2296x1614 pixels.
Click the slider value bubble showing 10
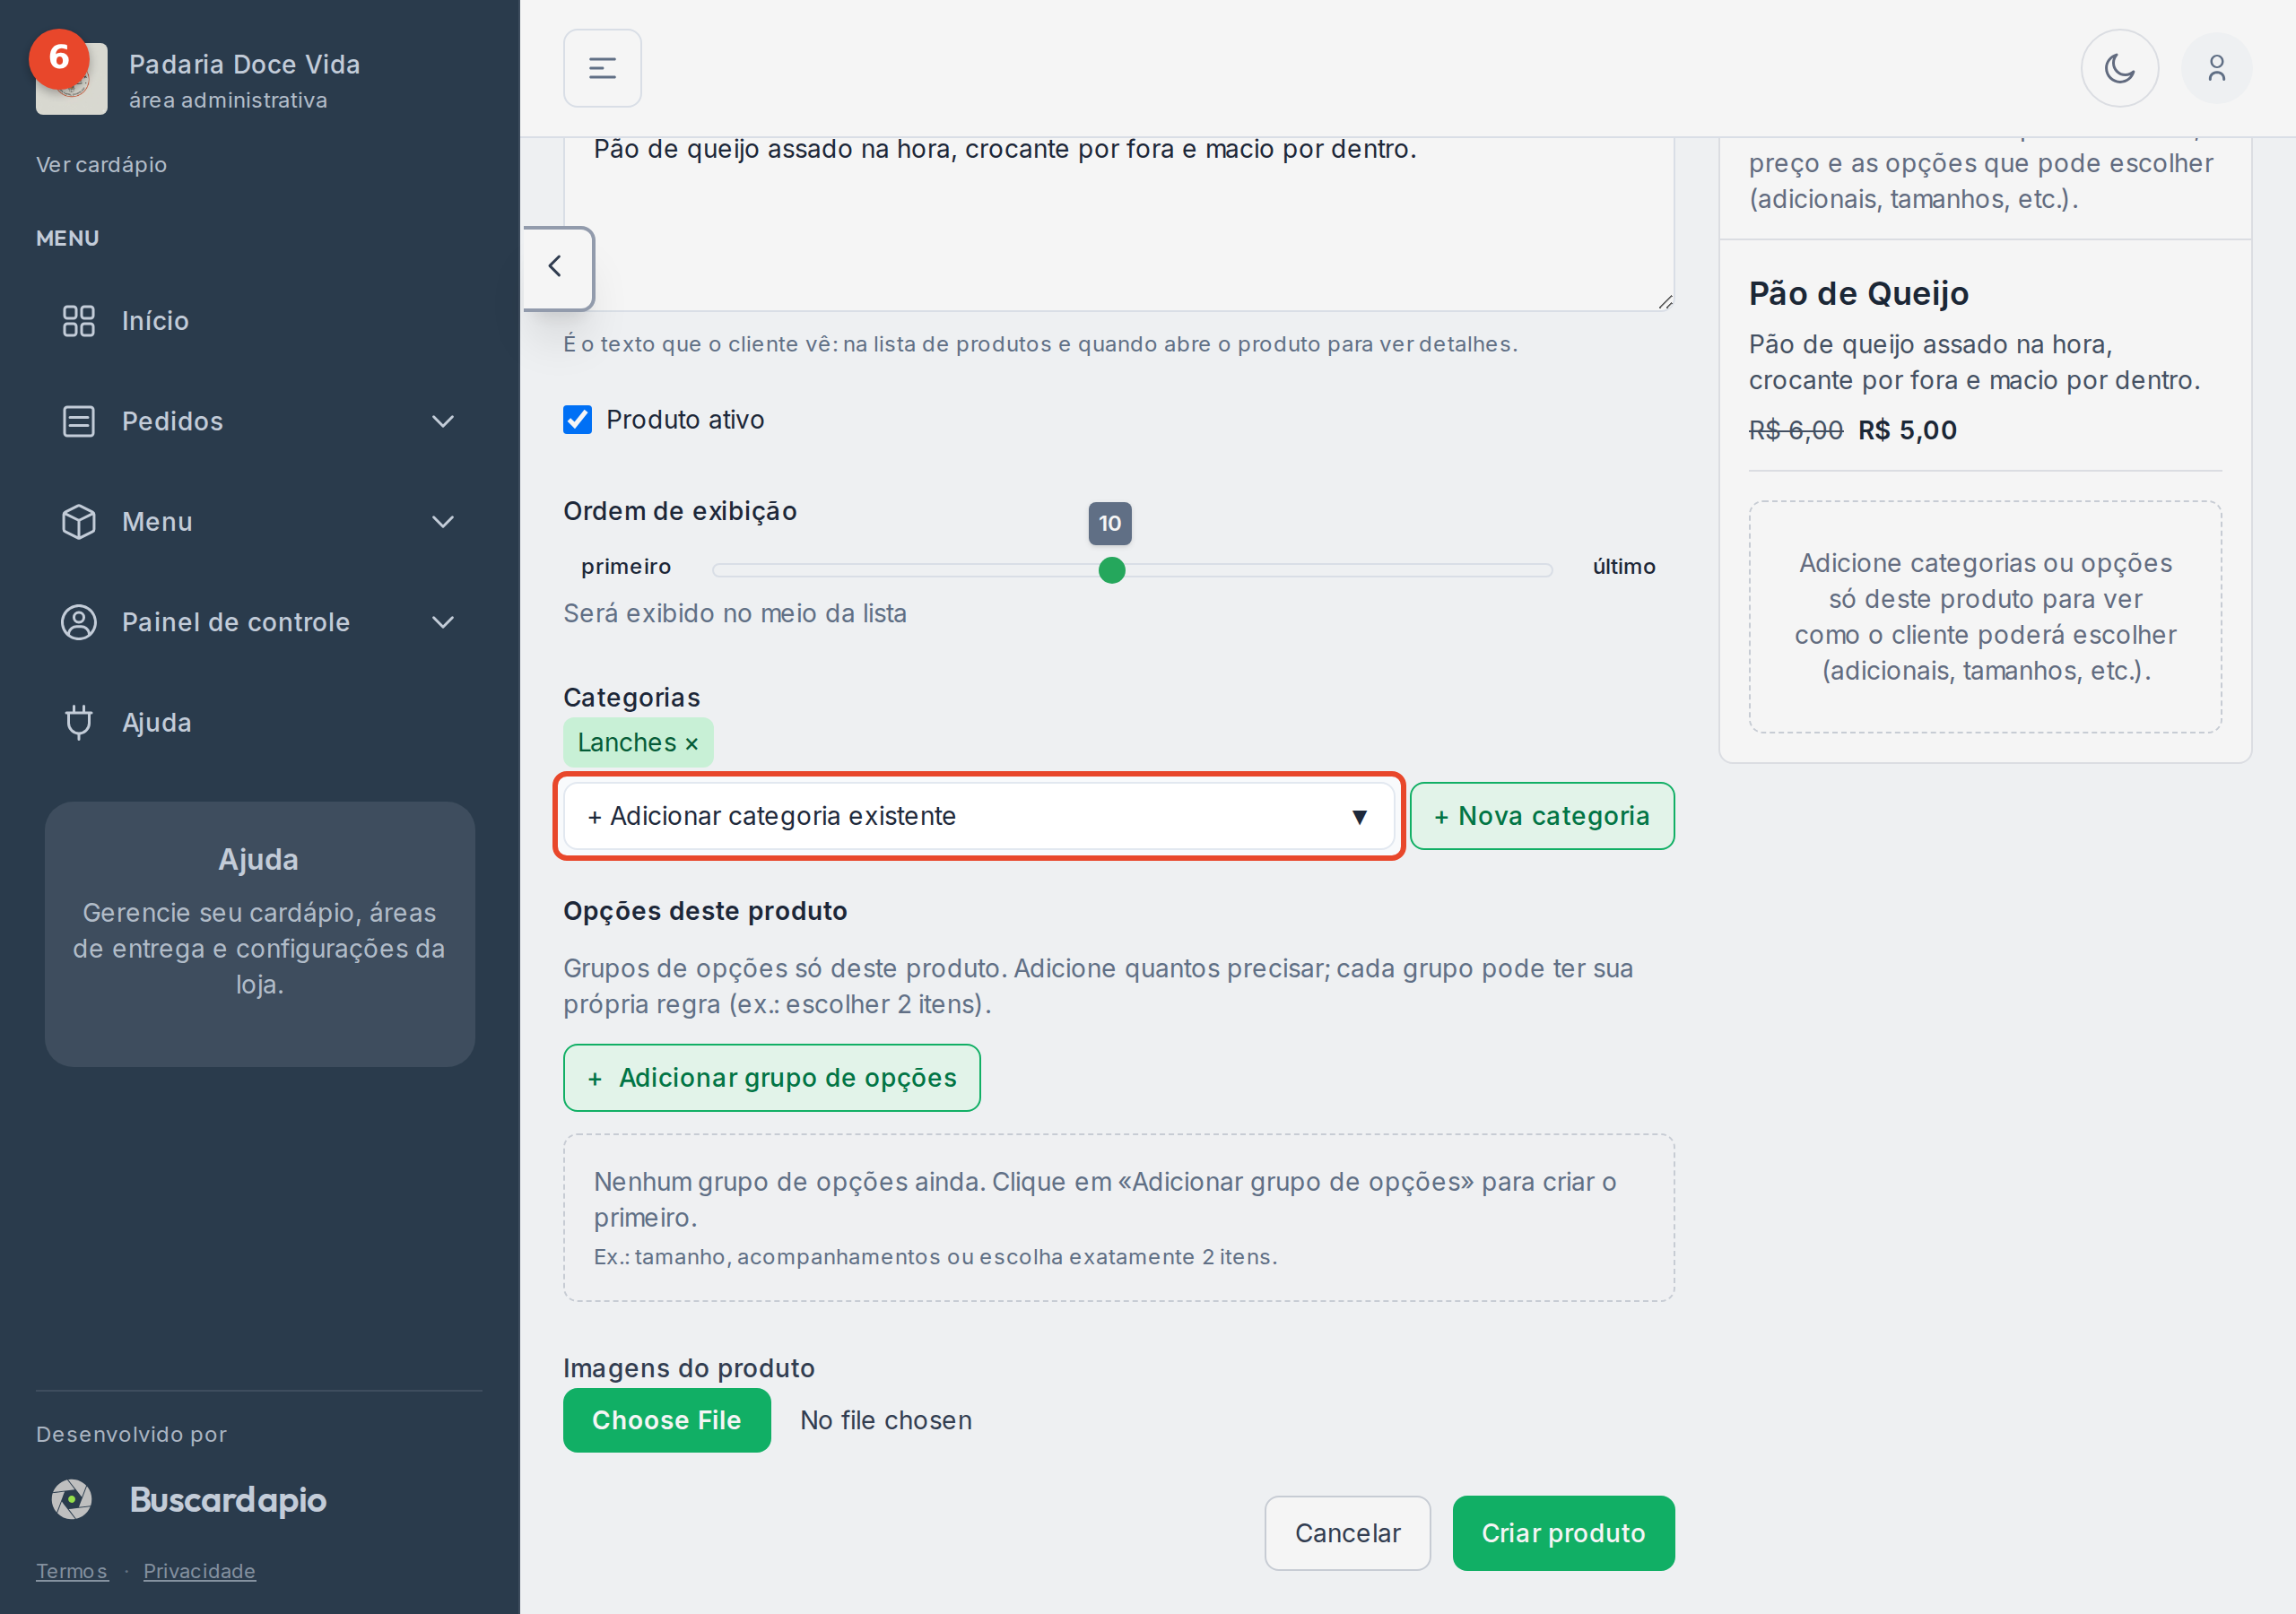click(x=1110, y=523)
